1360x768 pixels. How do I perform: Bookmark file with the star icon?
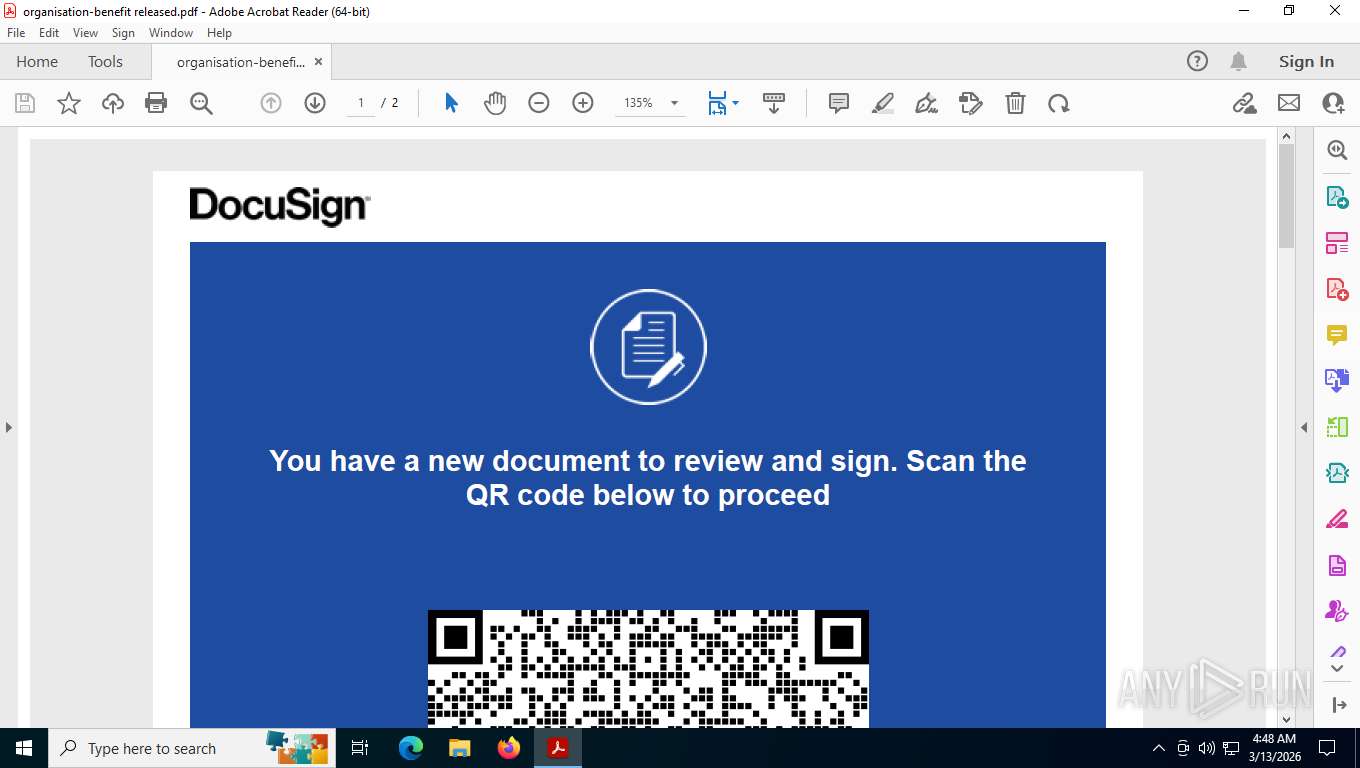(69, 103)
